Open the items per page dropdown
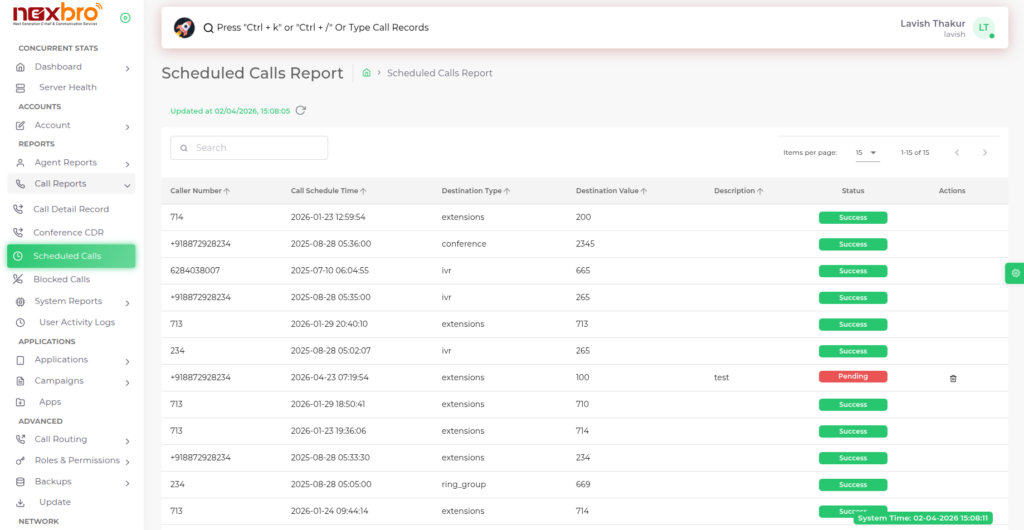 866,153
